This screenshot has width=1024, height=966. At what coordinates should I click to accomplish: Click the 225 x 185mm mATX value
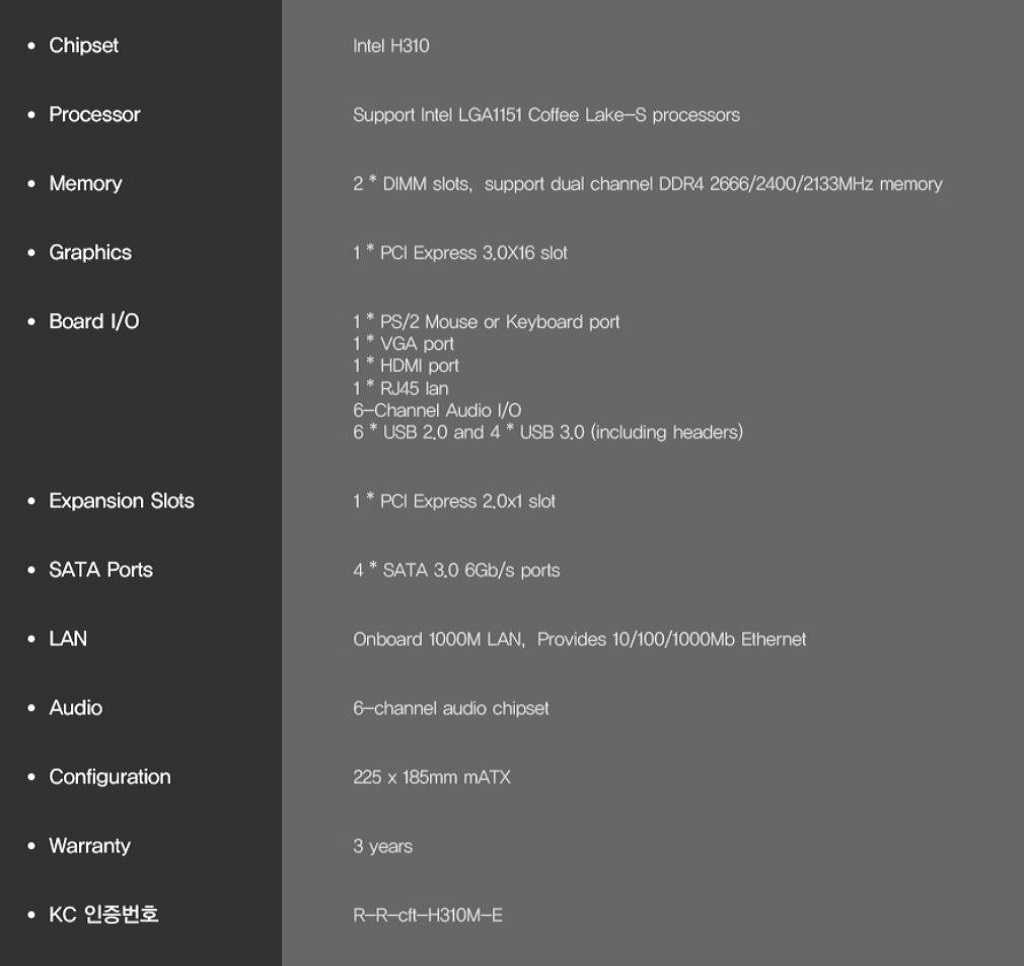coord(431,777)
